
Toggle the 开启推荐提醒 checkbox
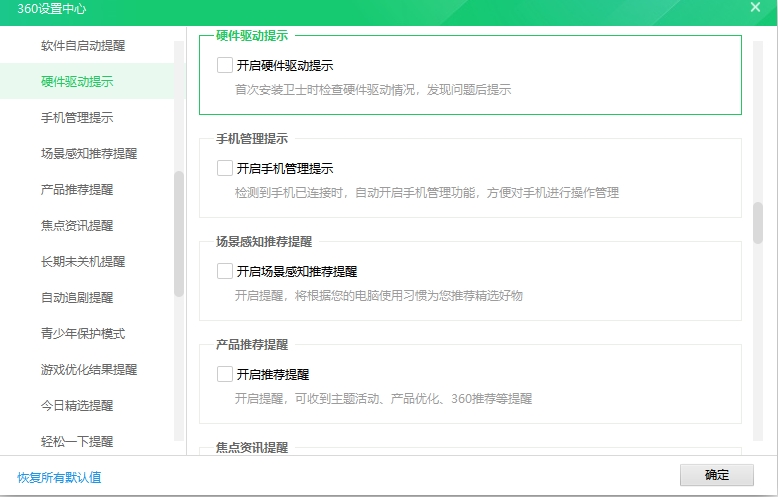tap(225, 374)
